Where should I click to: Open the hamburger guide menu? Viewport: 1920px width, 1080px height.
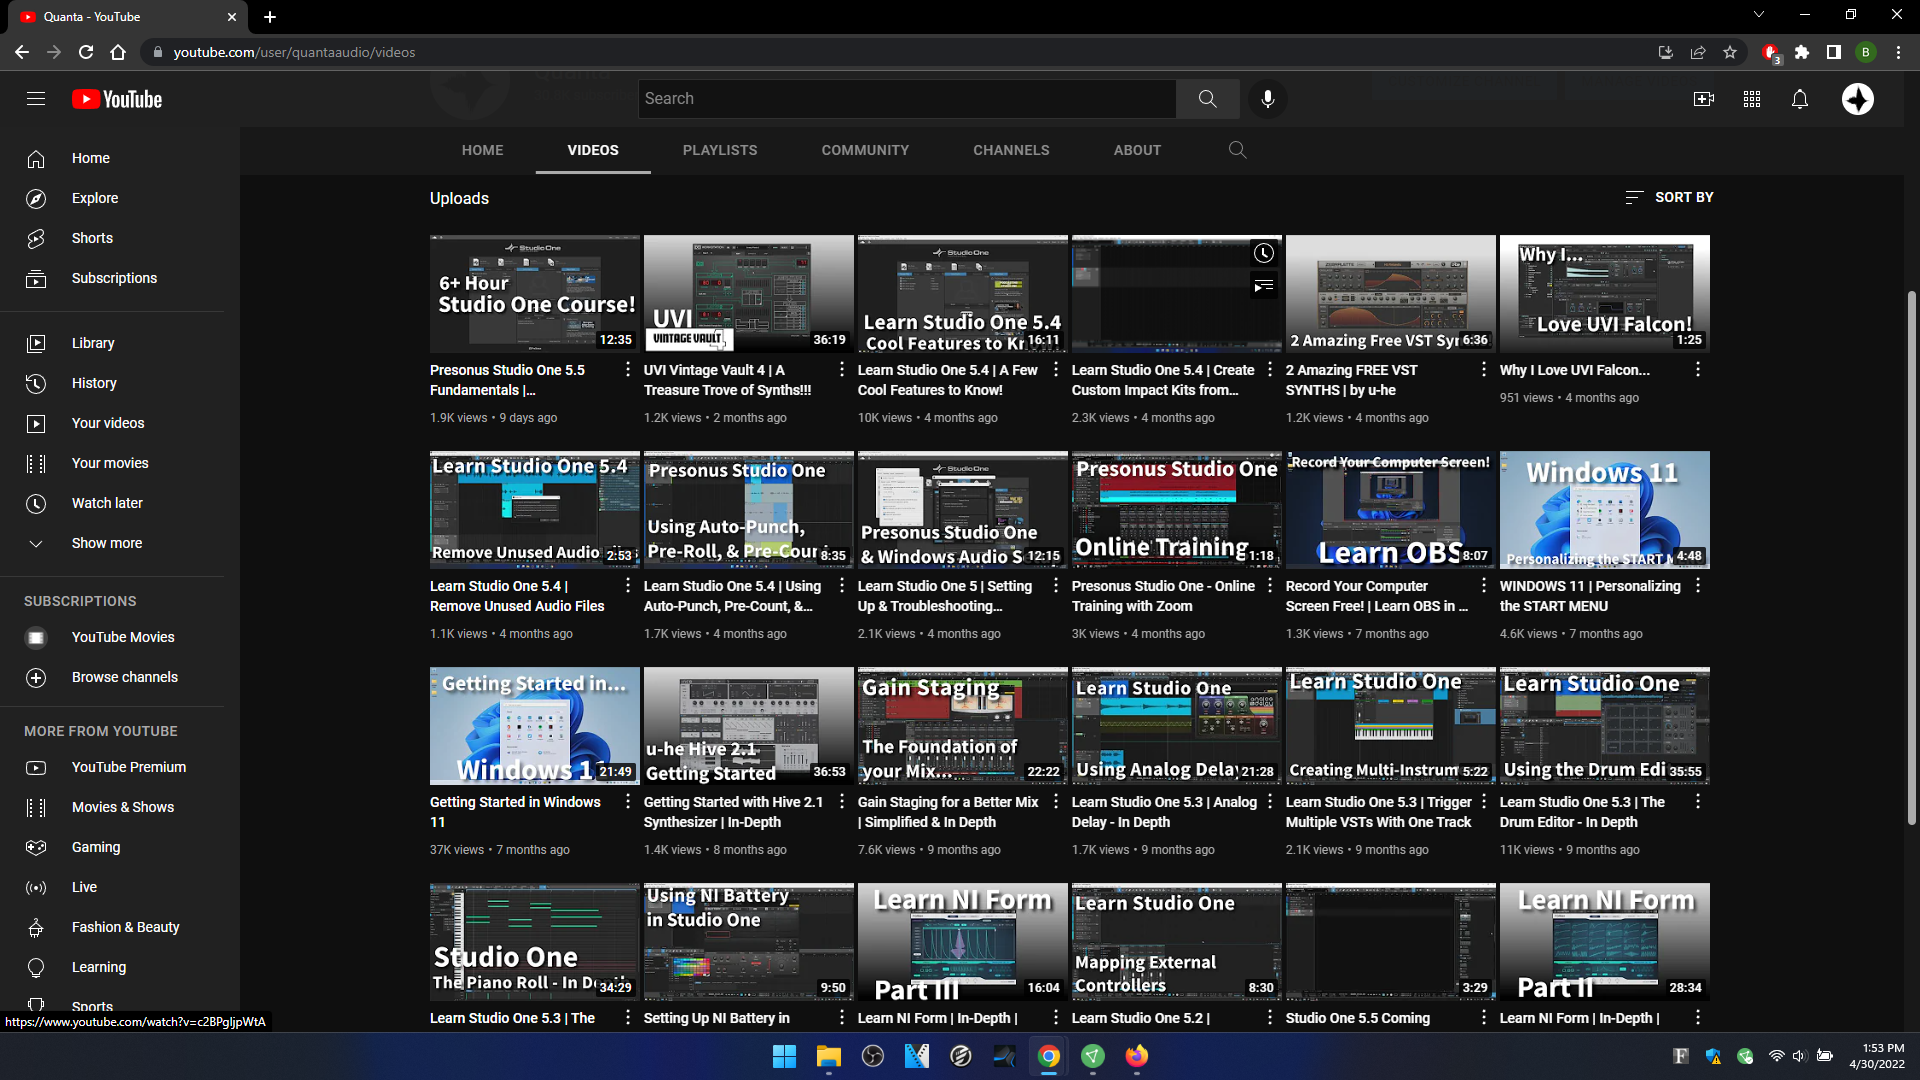[x=36, y=99]
